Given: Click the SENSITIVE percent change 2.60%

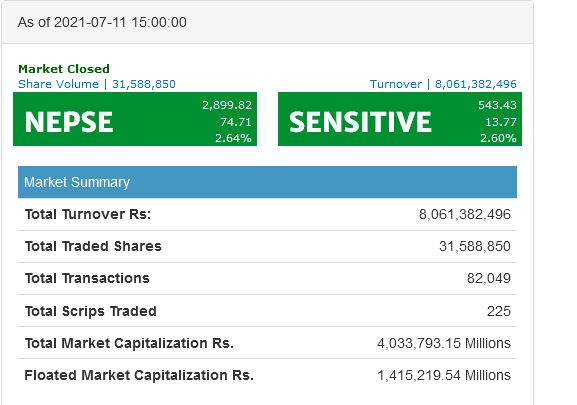Looking at the screenshot, I should pos(498,138).
